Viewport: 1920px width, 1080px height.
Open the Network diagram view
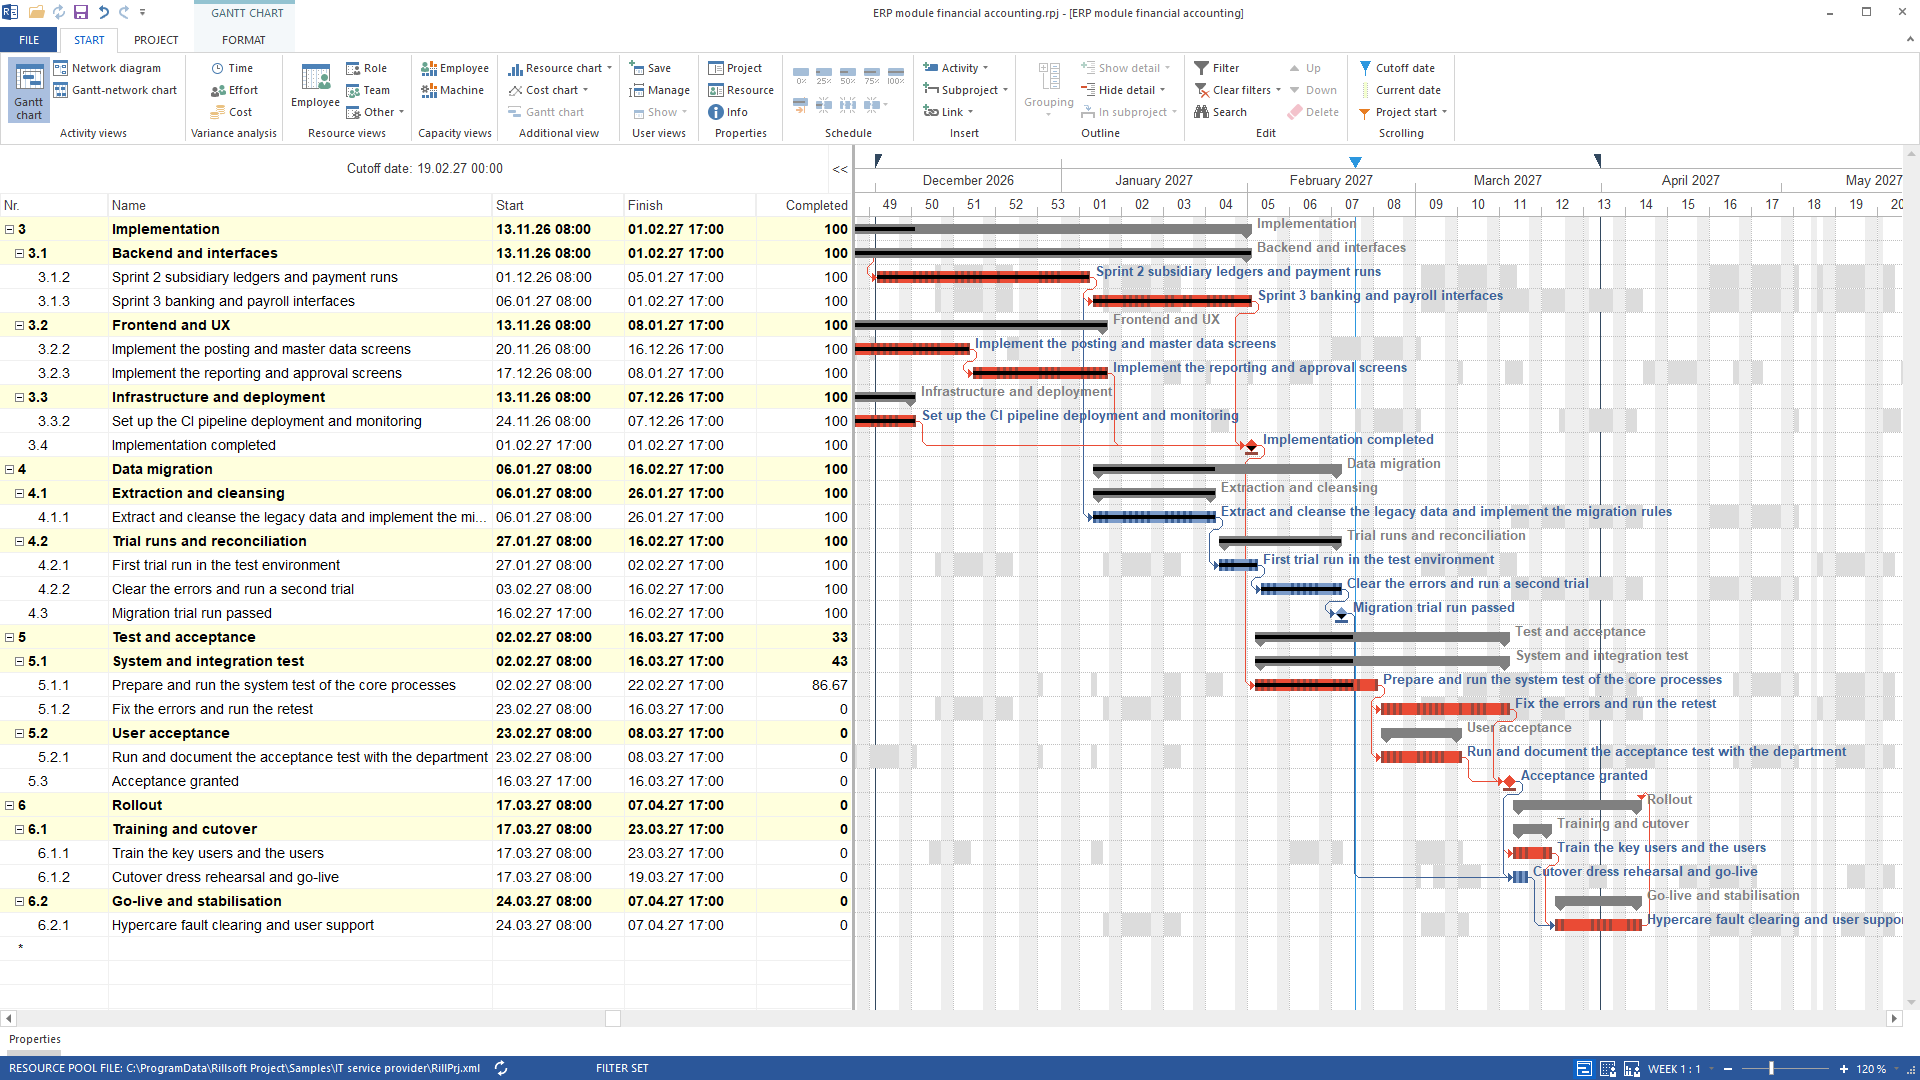click(107, 68)
